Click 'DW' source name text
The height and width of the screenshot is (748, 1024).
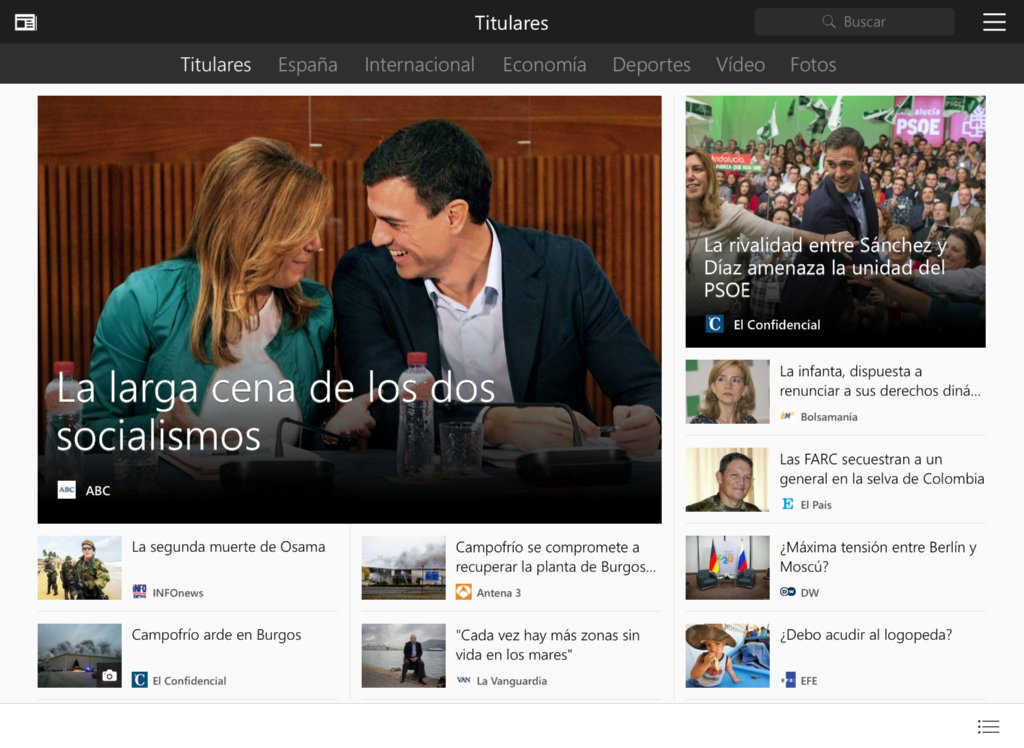pos(810,593)
